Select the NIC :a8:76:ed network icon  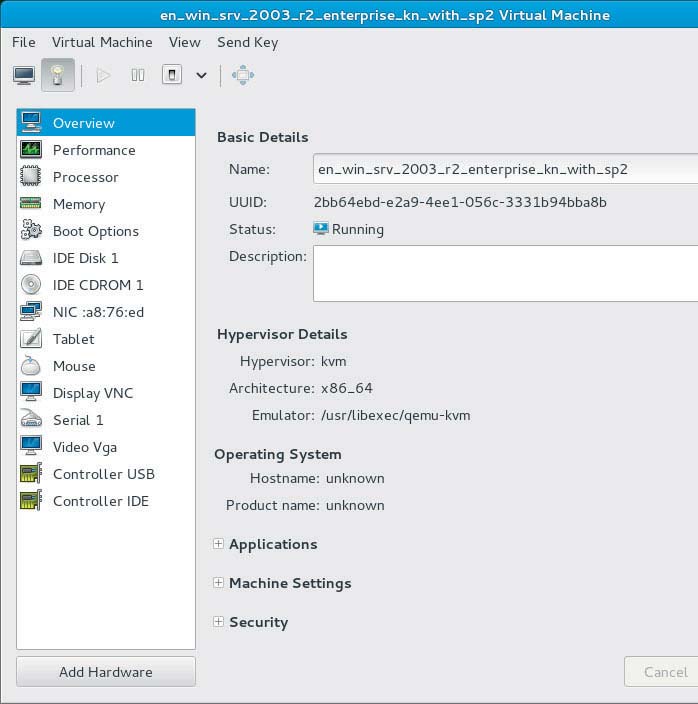pos(31,312)
